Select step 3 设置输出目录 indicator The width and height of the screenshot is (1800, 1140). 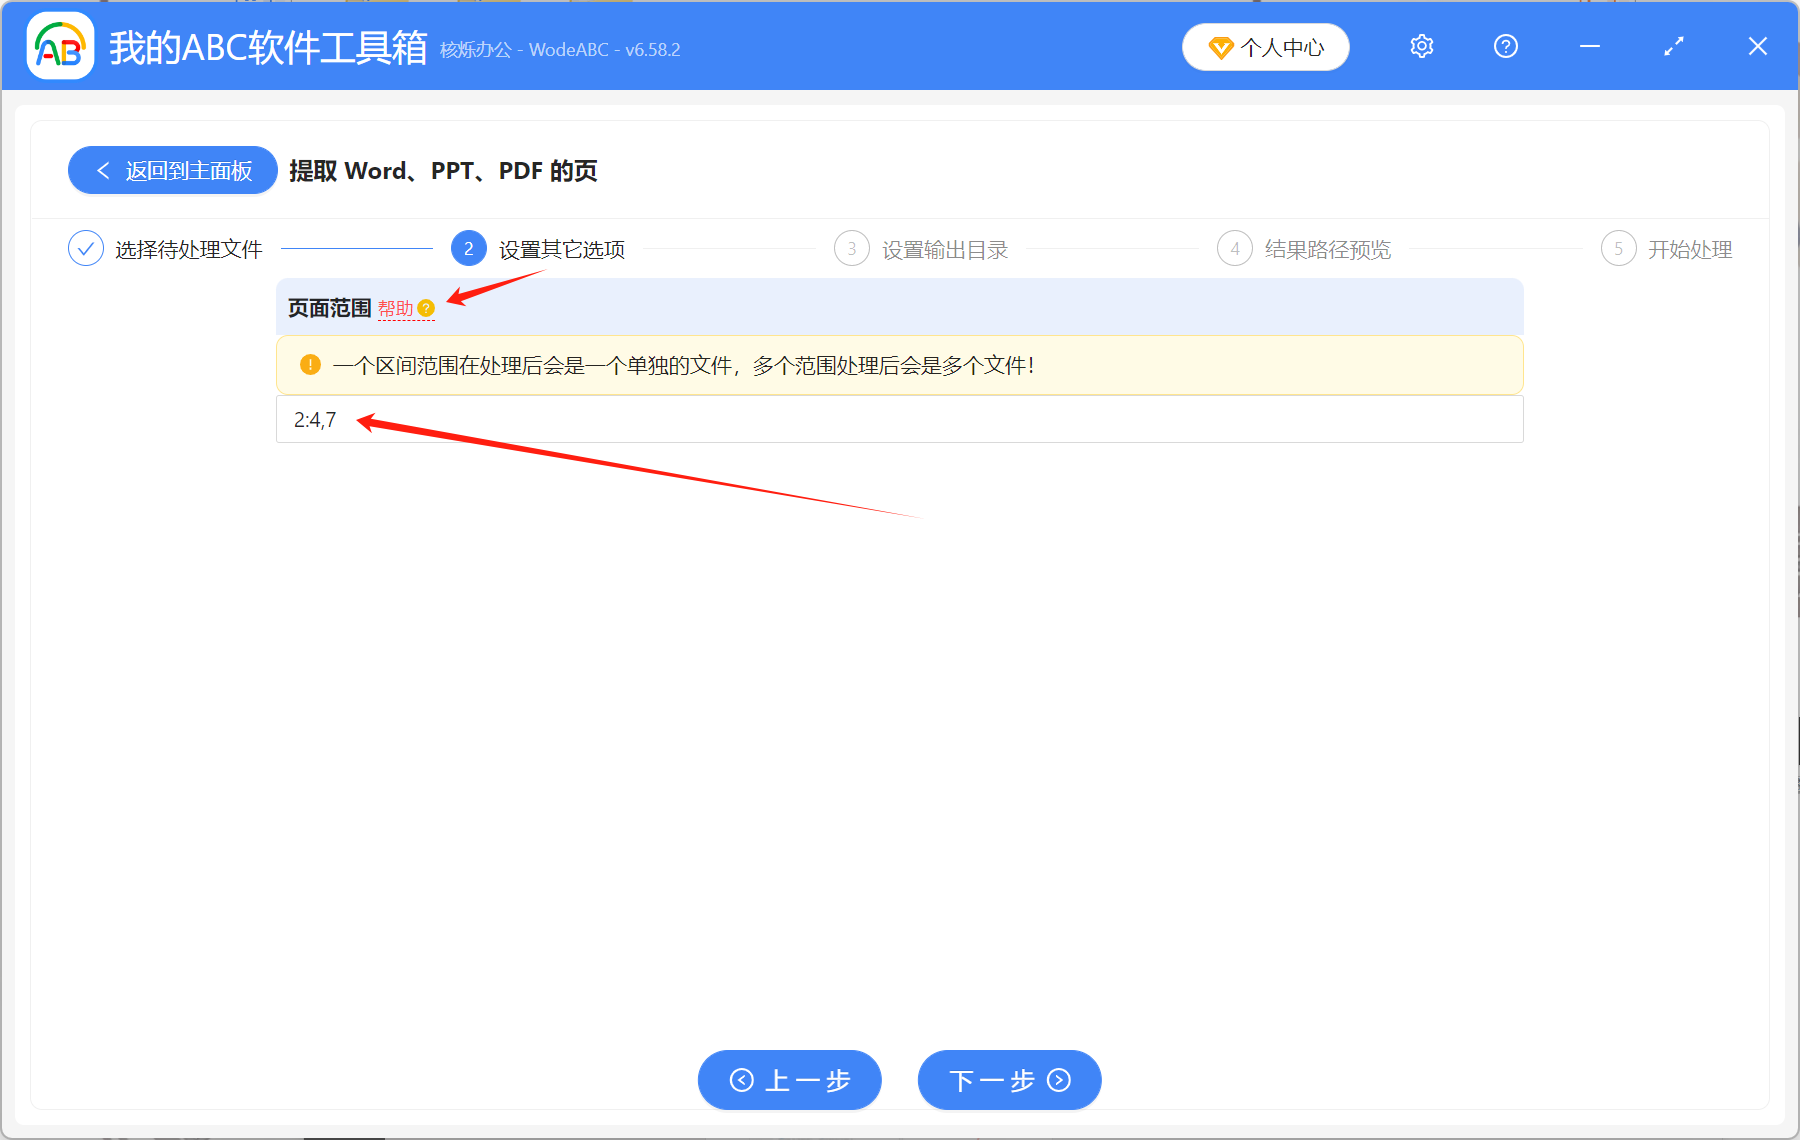click(851, 248)
